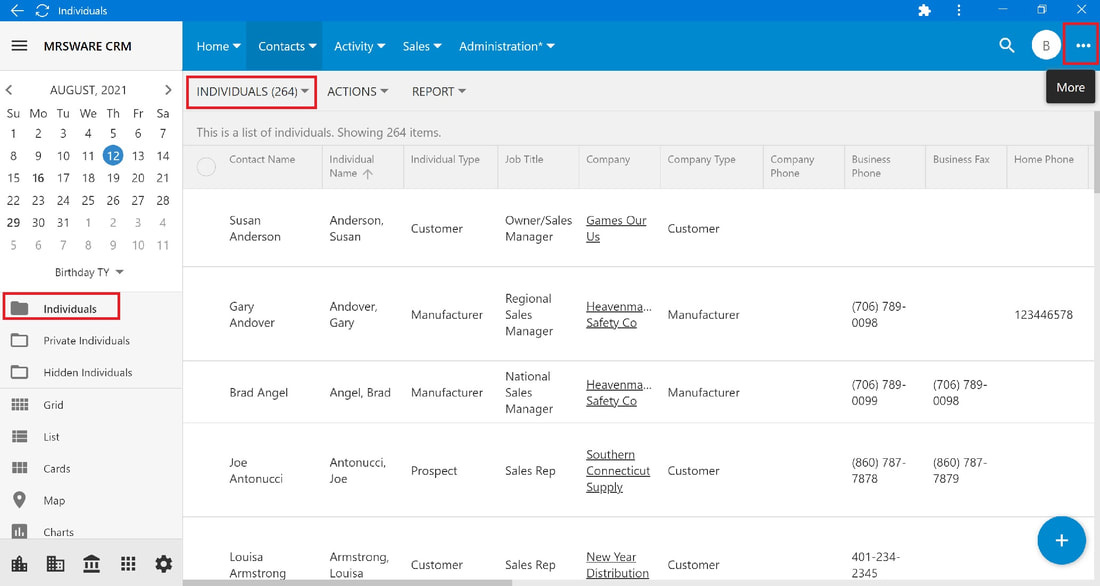Open the search magnifier icon
1100x586 pixels.
[x=1007, y=46]
